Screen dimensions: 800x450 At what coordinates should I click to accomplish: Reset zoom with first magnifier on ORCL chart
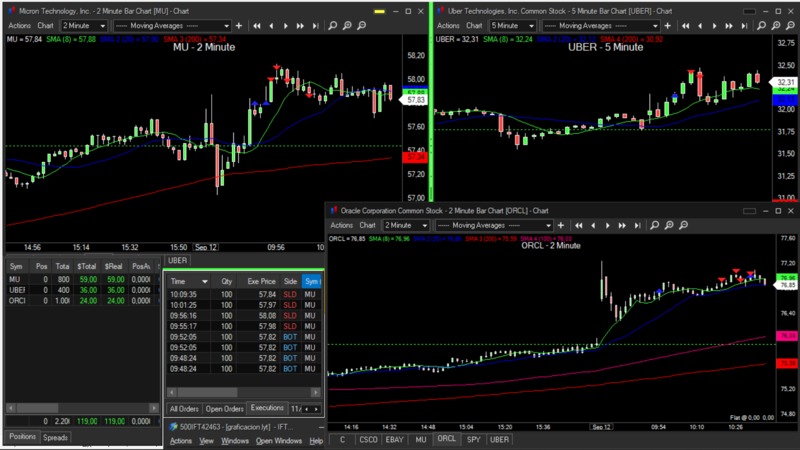click(654, 226)
